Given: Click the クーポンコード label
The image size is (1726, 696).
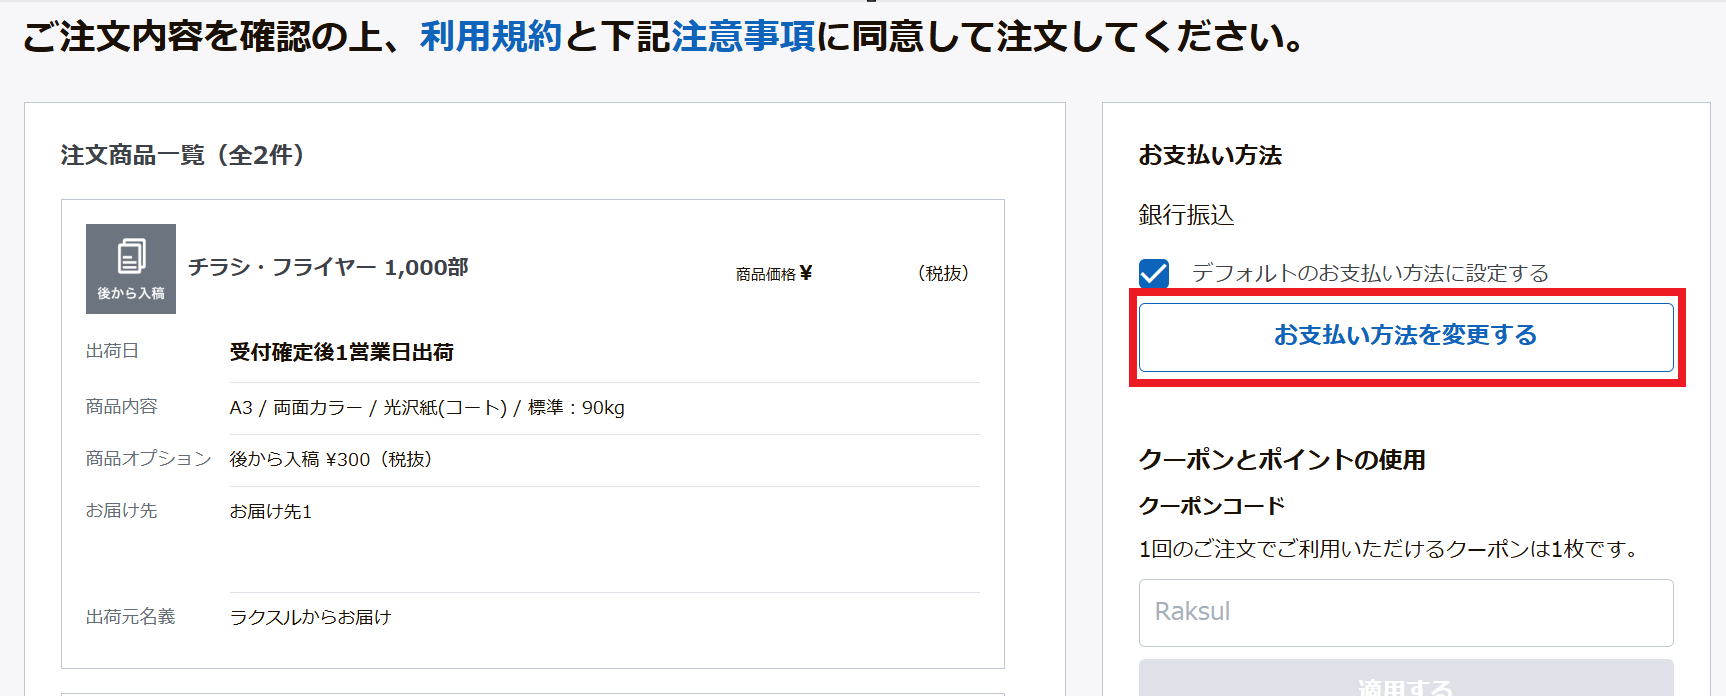Looking at the screenshot, I should [x=1212, y=506].
